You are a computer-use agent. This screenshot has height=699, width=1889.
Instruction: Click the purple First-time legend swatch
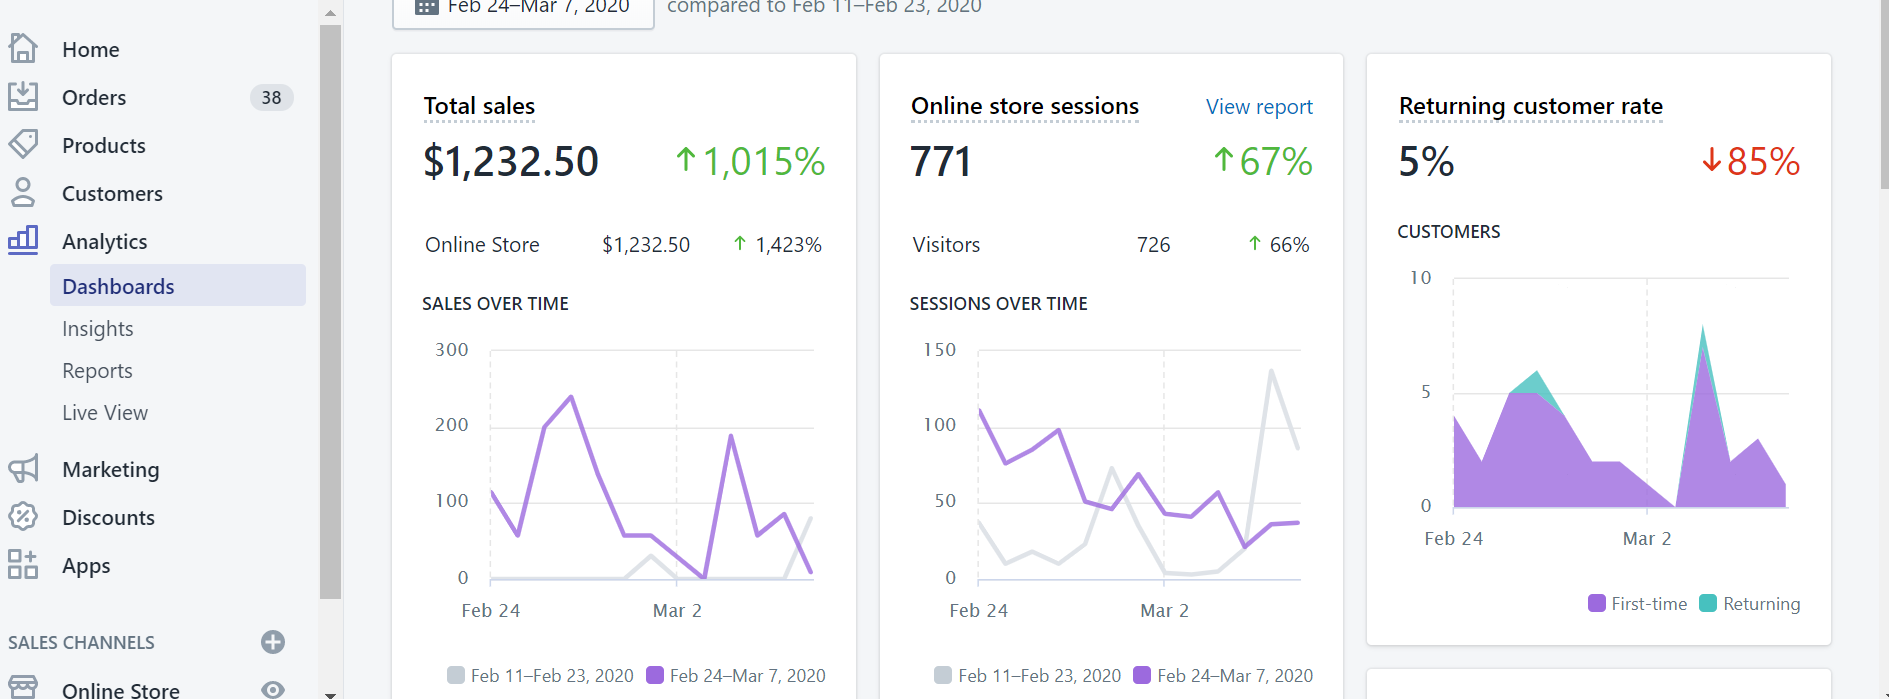(x=1597, y=603)
